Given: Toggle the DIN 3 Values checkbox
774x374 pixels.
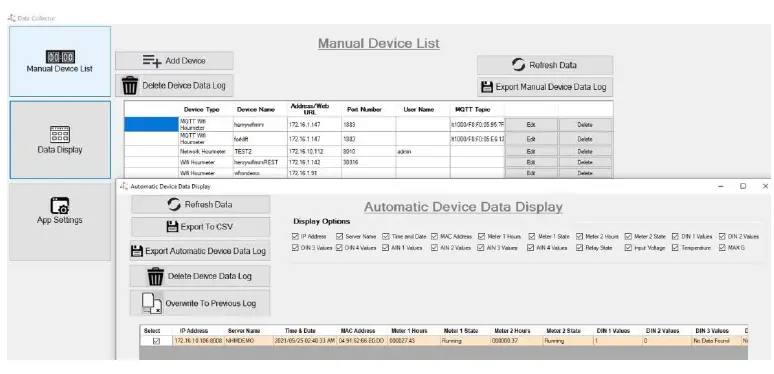Looking at the screenshot, I should [x=295, y=248].
